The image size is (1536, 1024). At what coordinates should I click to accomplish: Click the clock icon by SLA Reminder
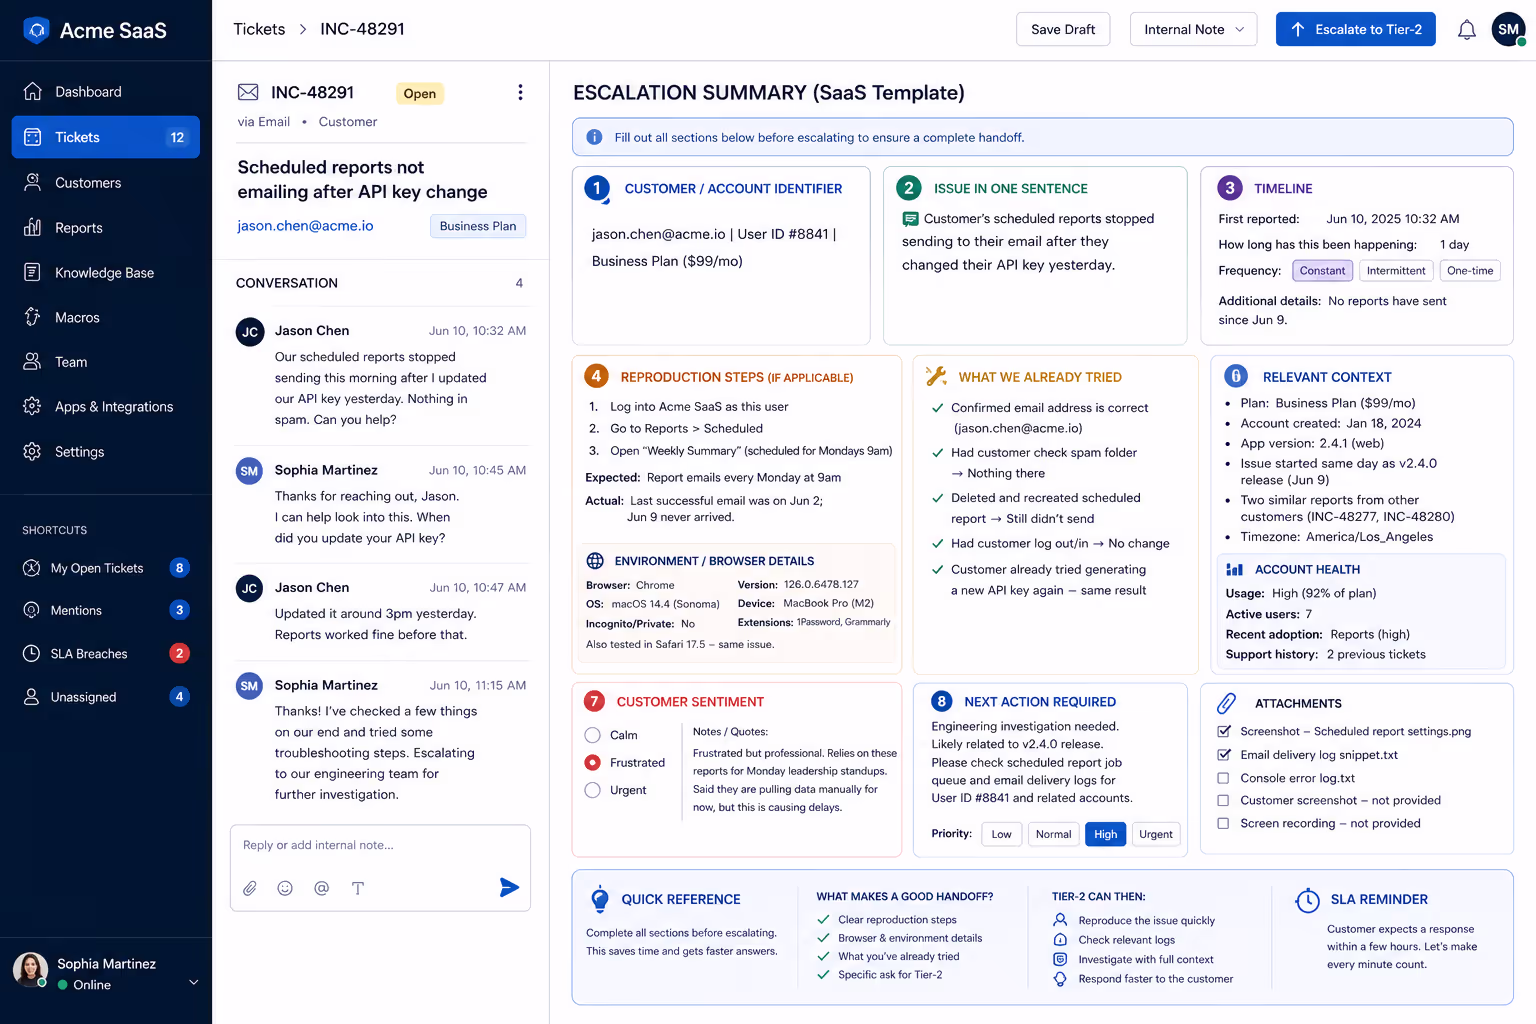1307,900
